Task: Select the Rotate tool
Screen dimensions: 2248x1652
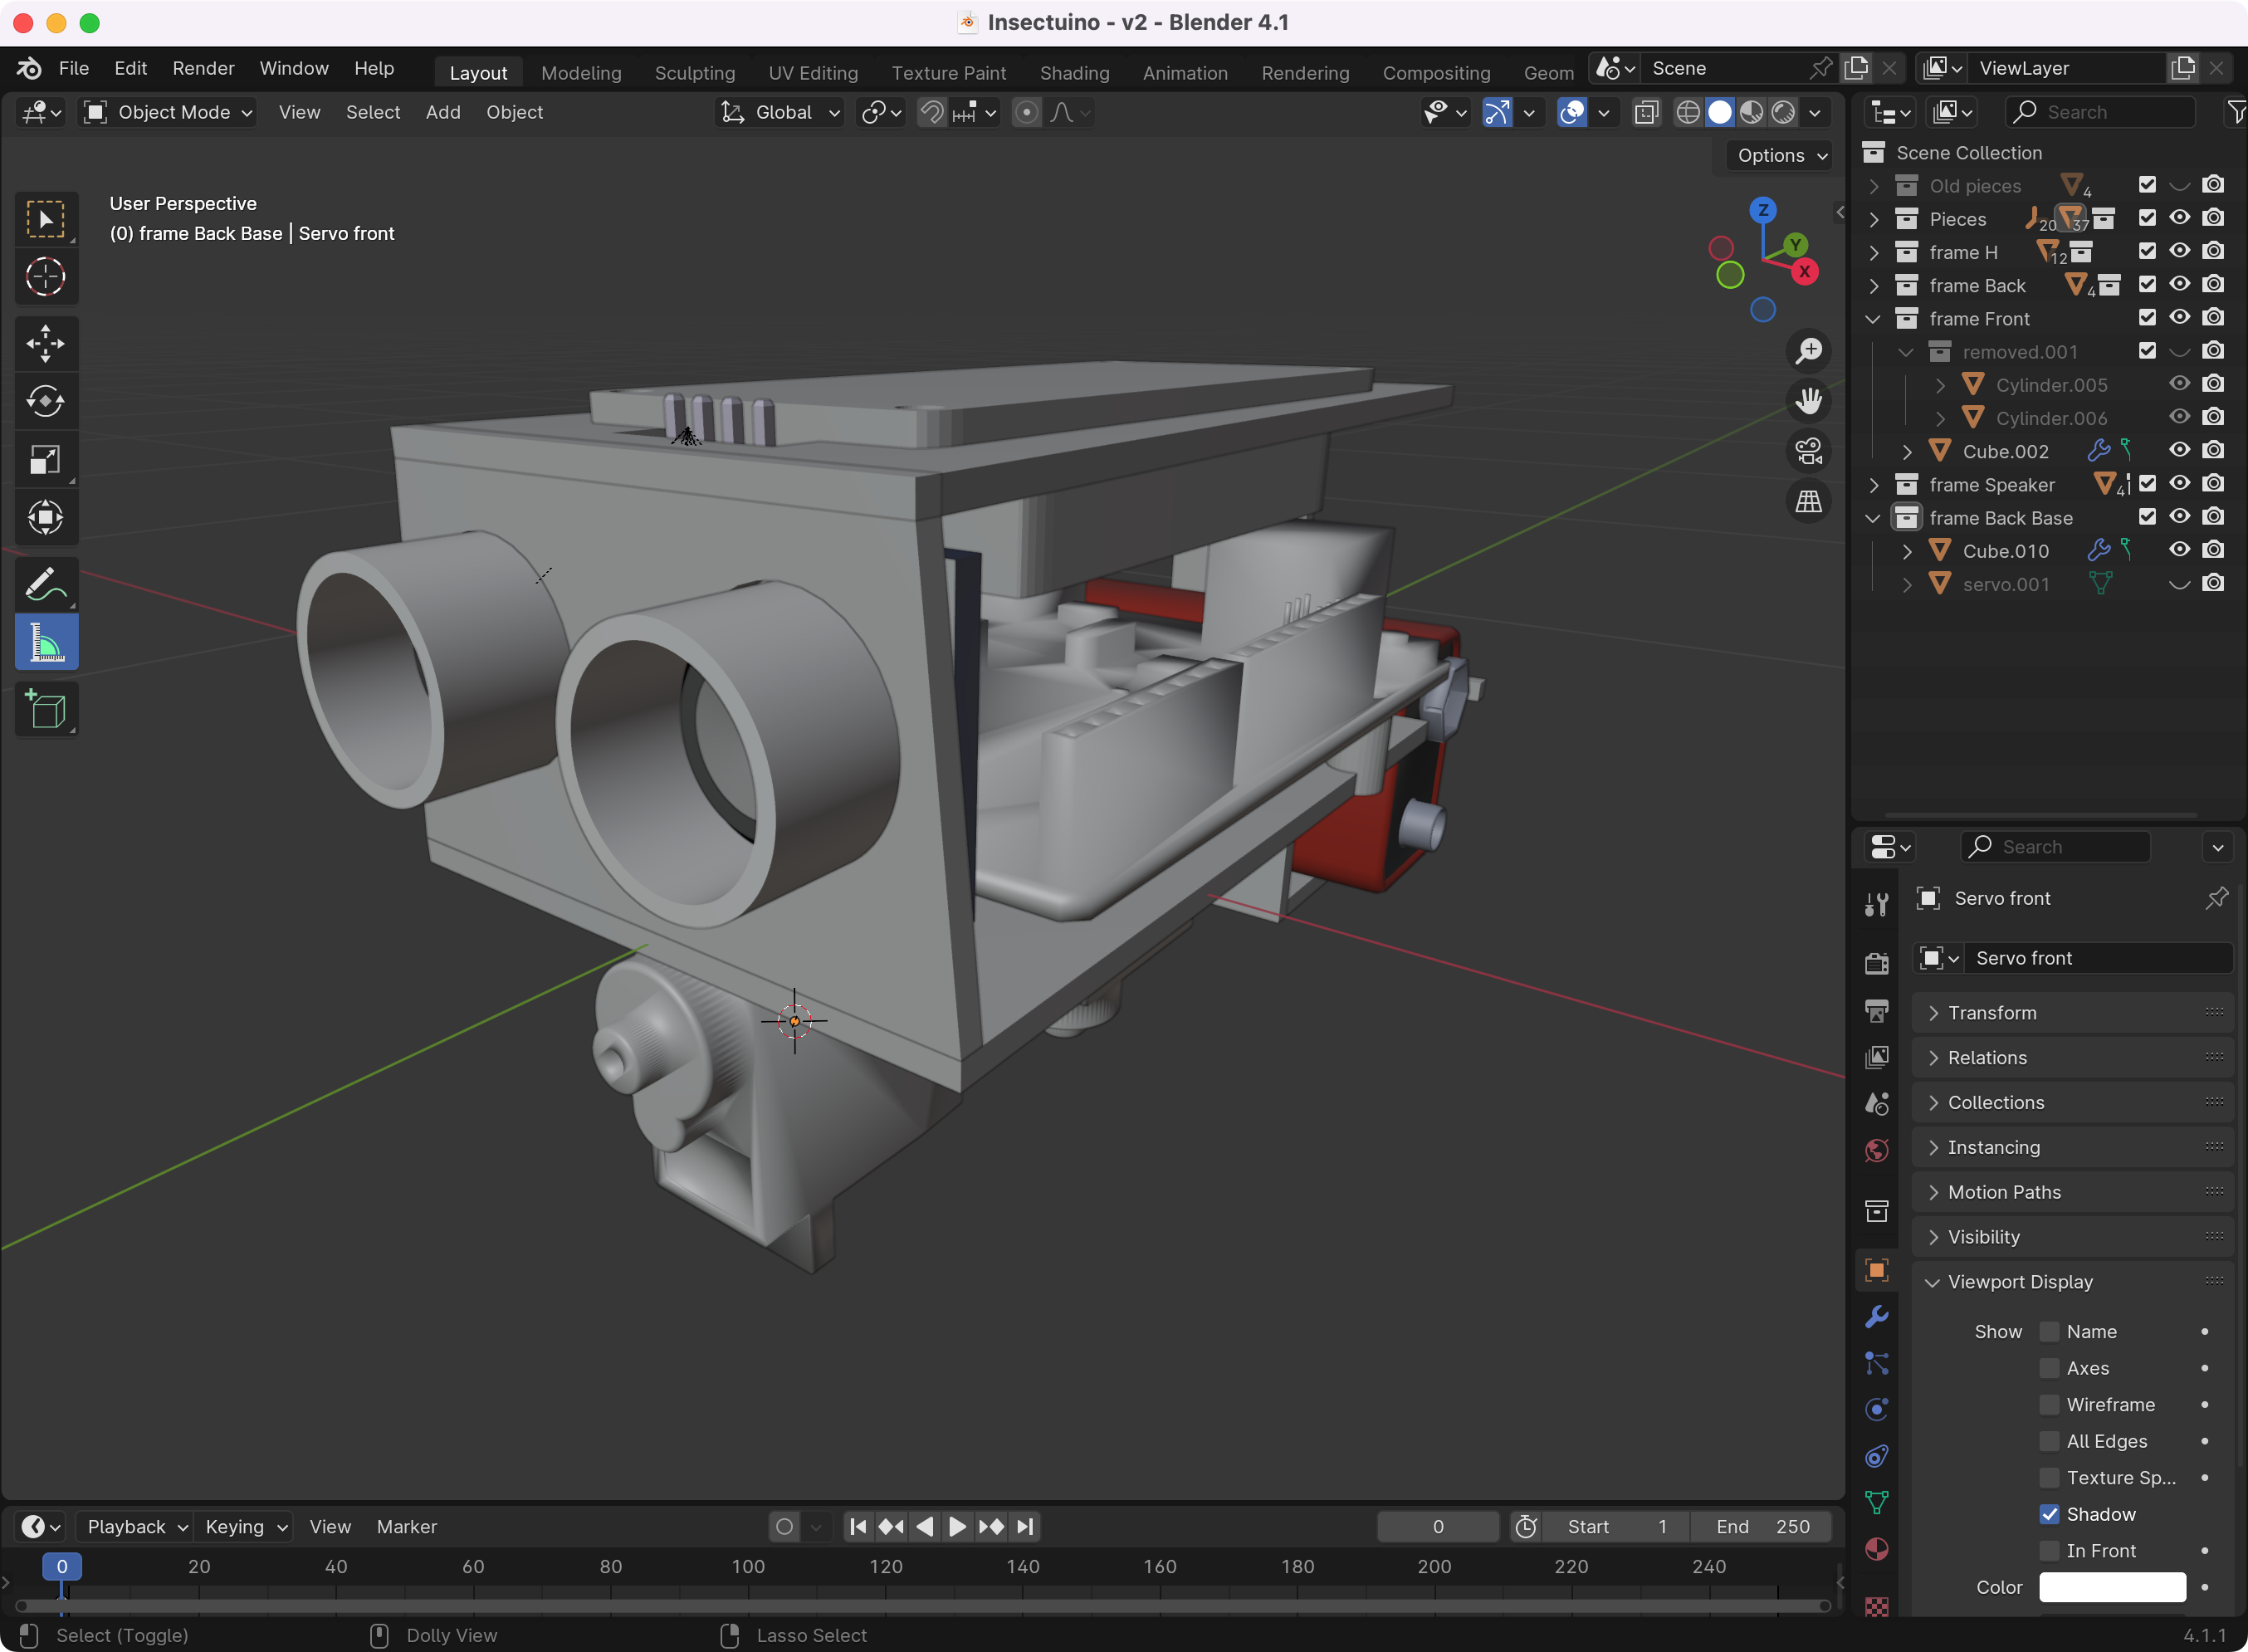Action: tap(46, 401)
